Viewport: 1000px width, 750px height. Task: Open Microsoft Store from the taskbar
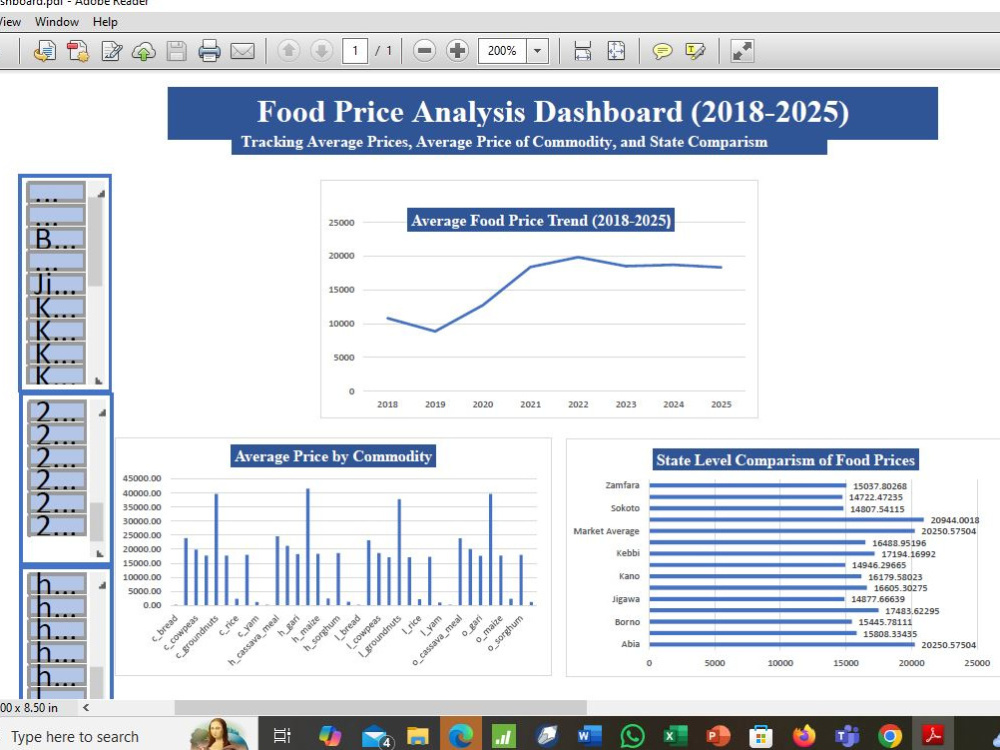pos(761,736)
